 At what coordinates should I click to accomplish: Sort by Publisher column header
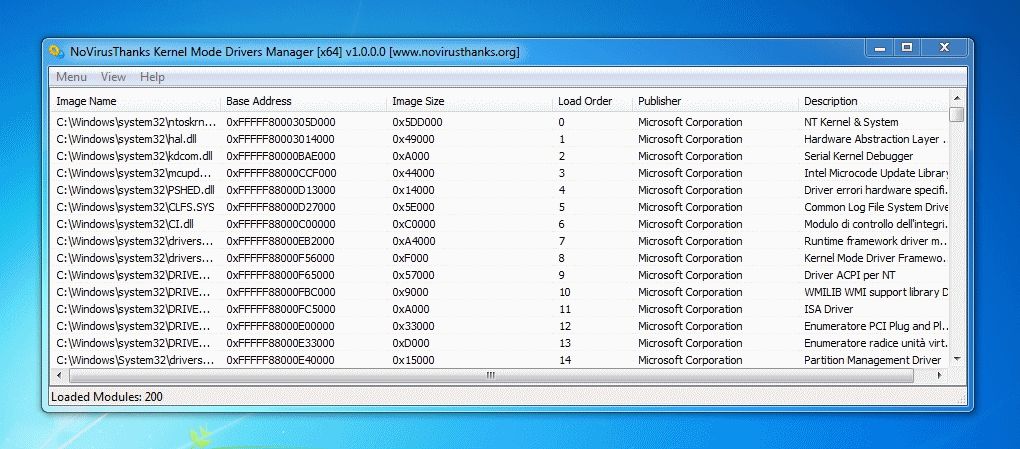tap(716, 101)
